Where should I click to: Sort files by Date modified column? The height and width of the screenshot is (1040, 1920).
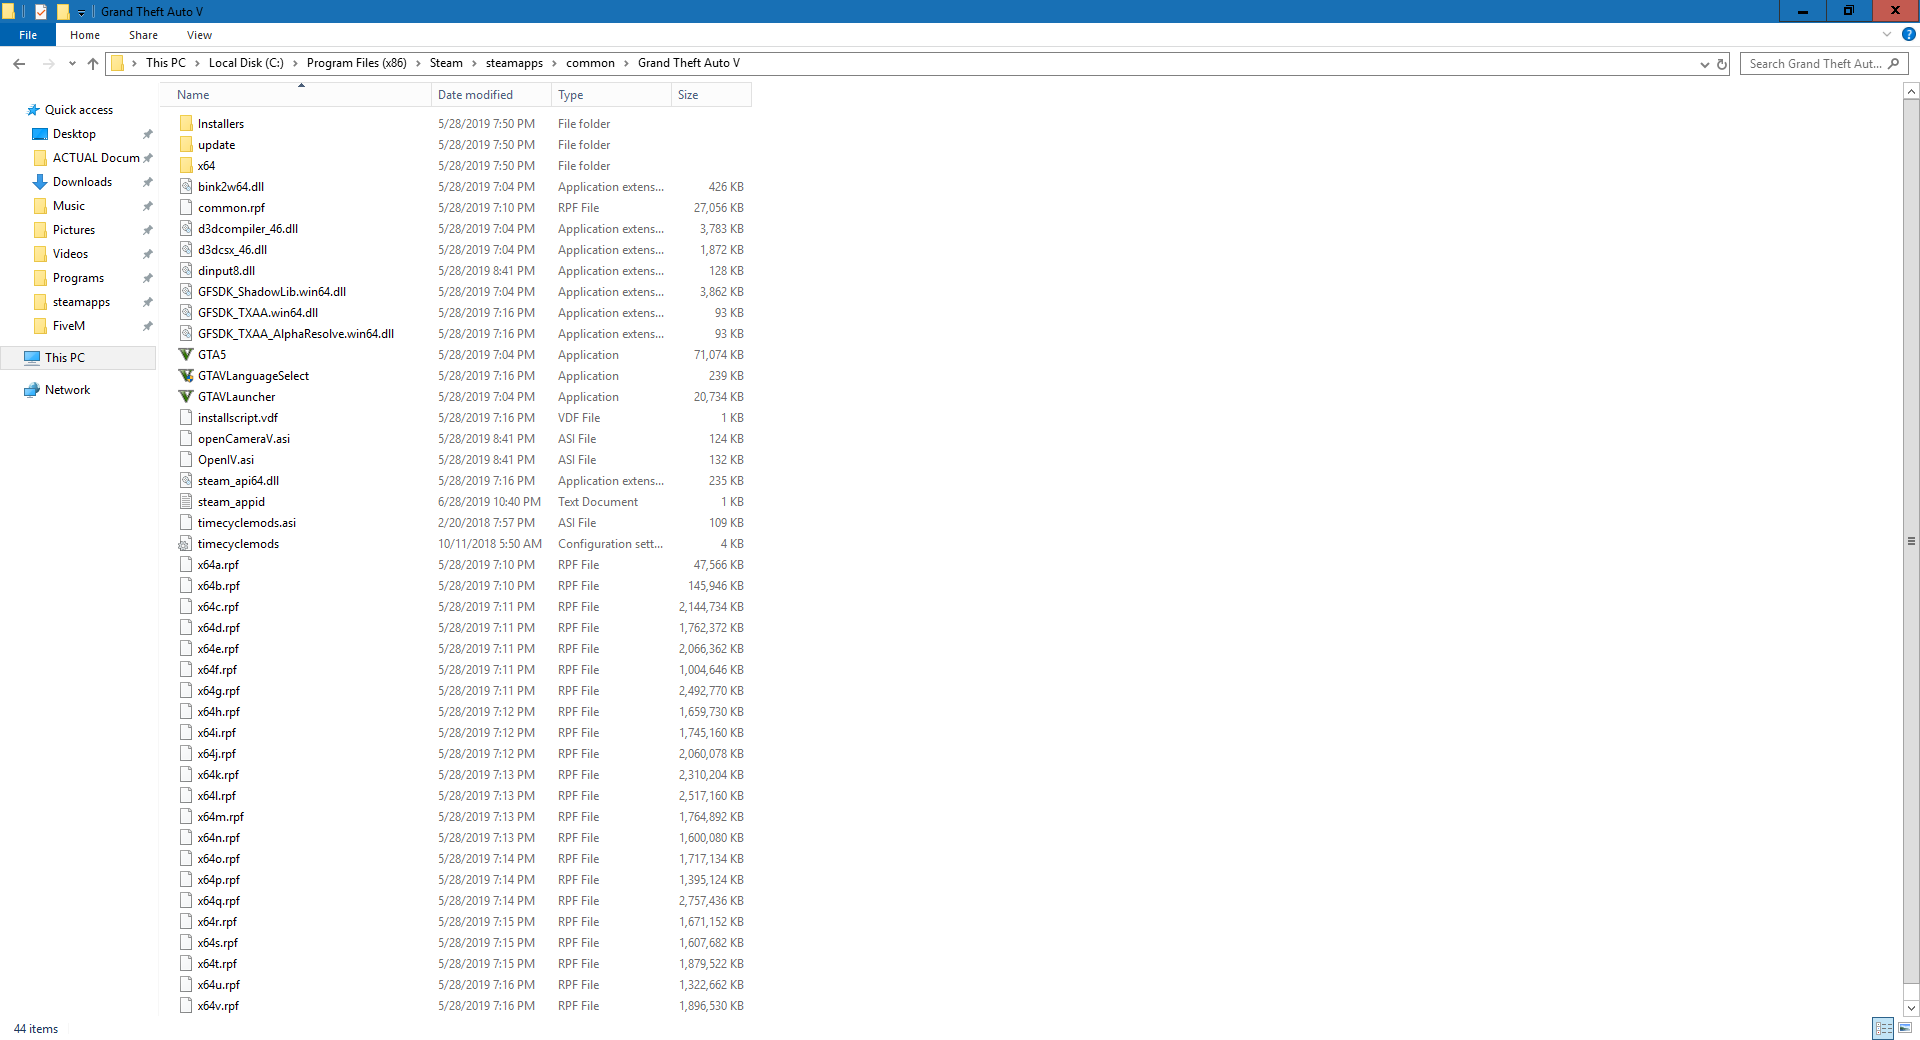(x=475, y=95)
